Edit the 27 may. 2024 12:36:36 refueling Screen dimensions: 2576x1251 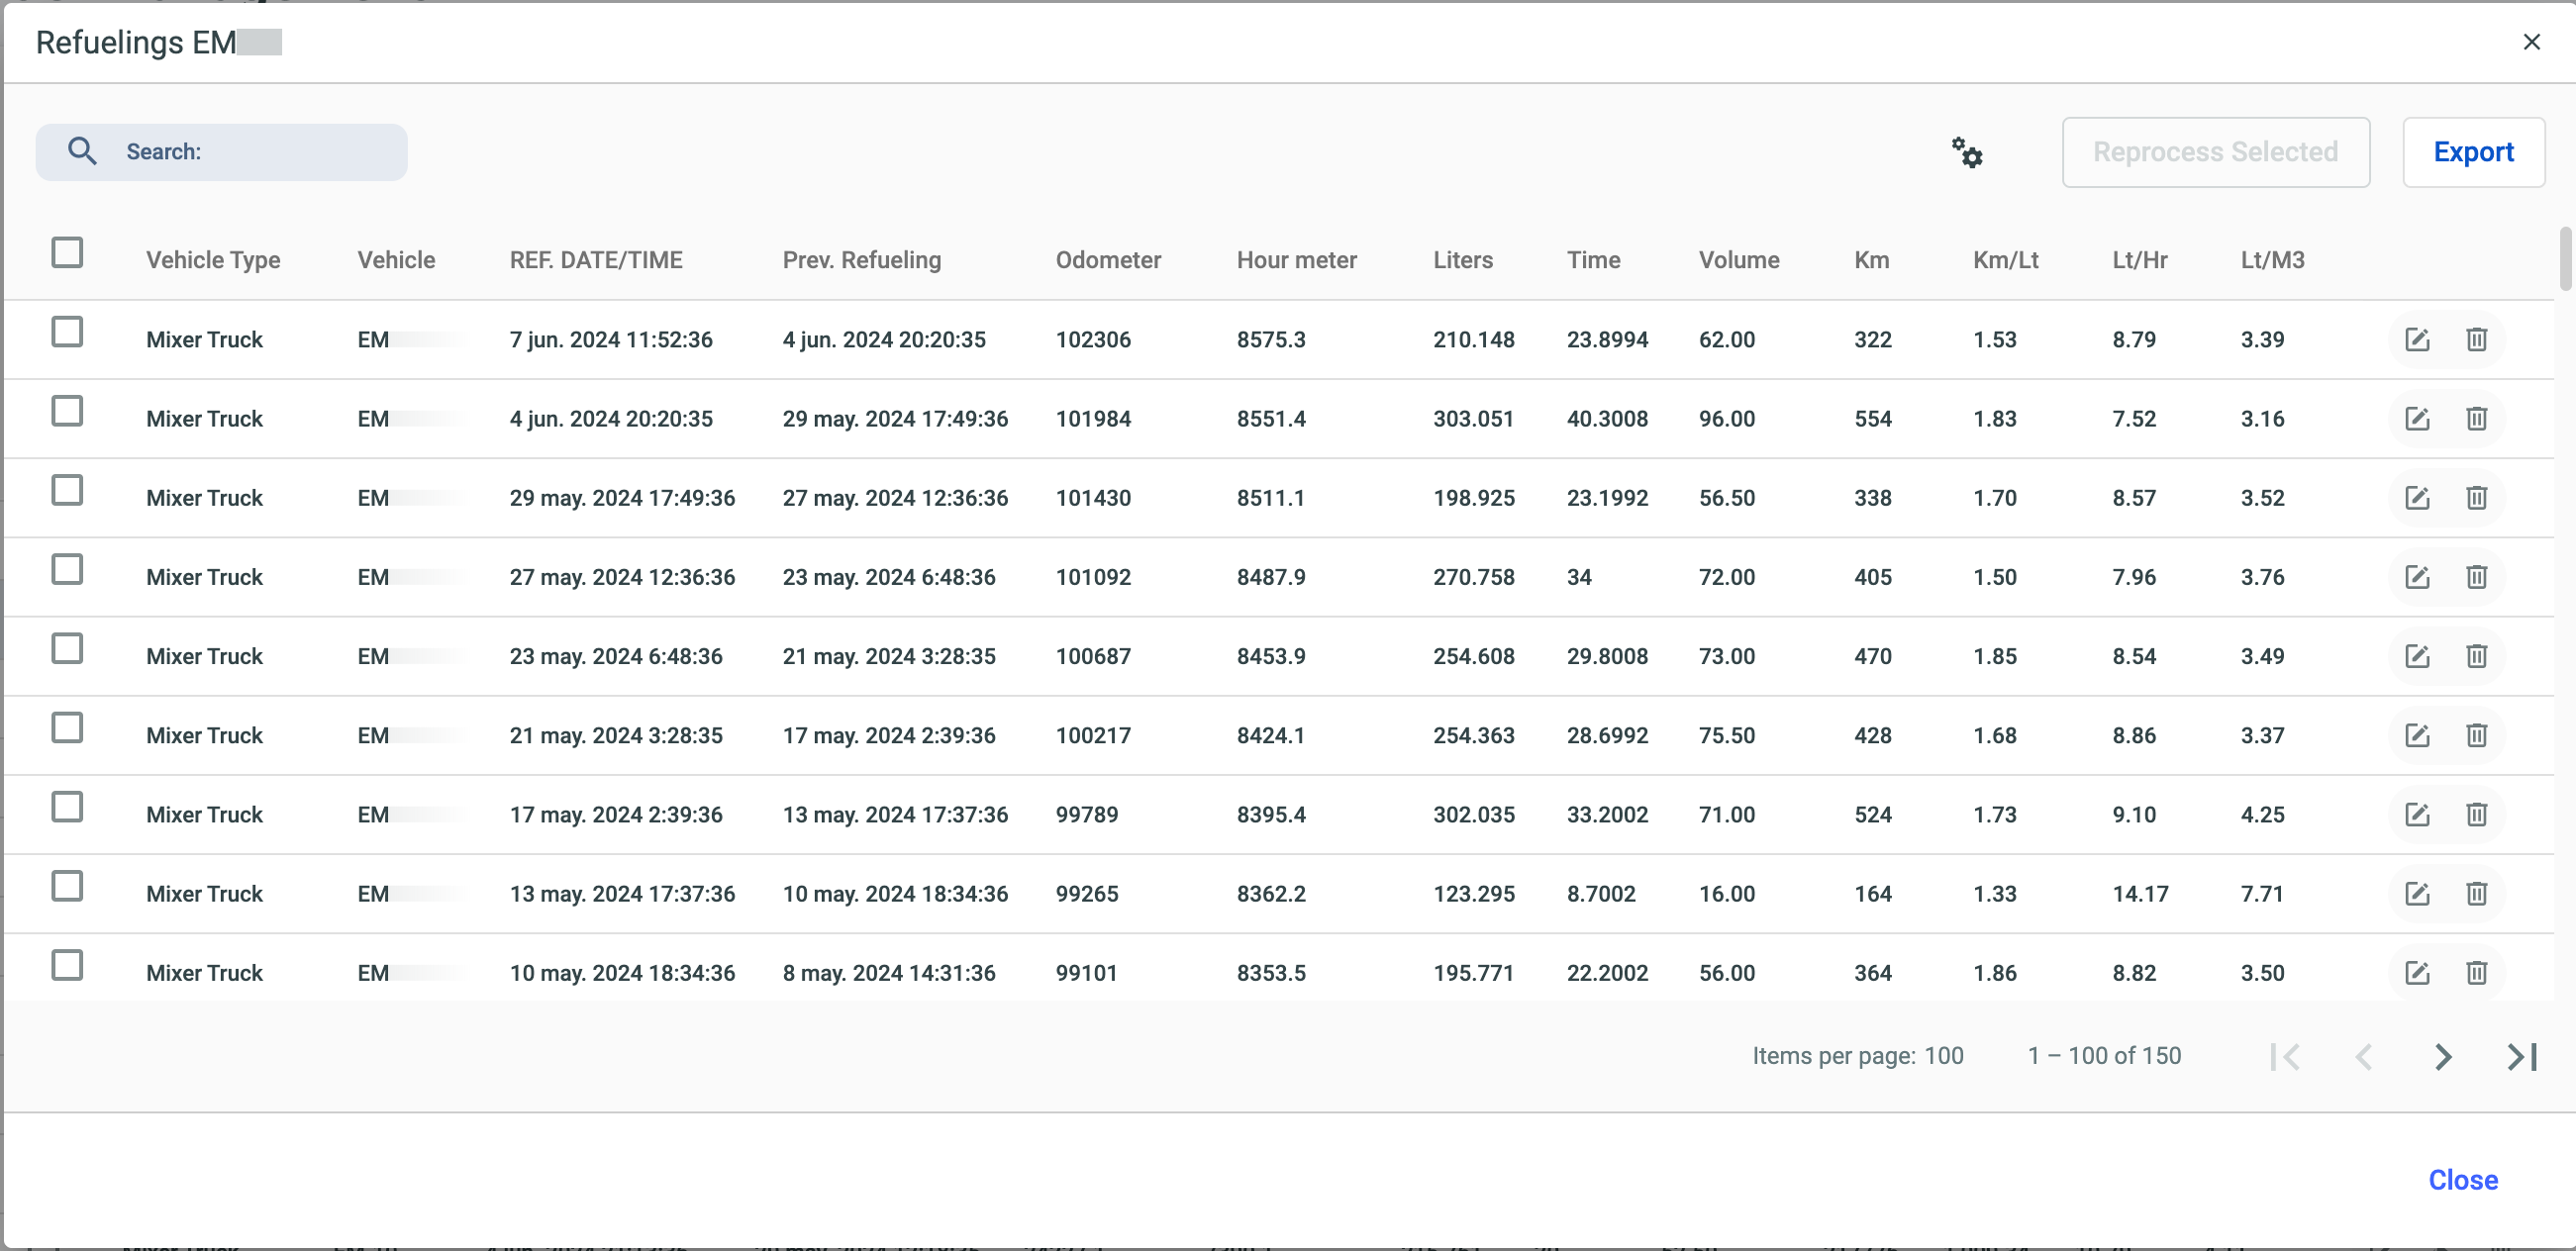tap(2416, 577)
